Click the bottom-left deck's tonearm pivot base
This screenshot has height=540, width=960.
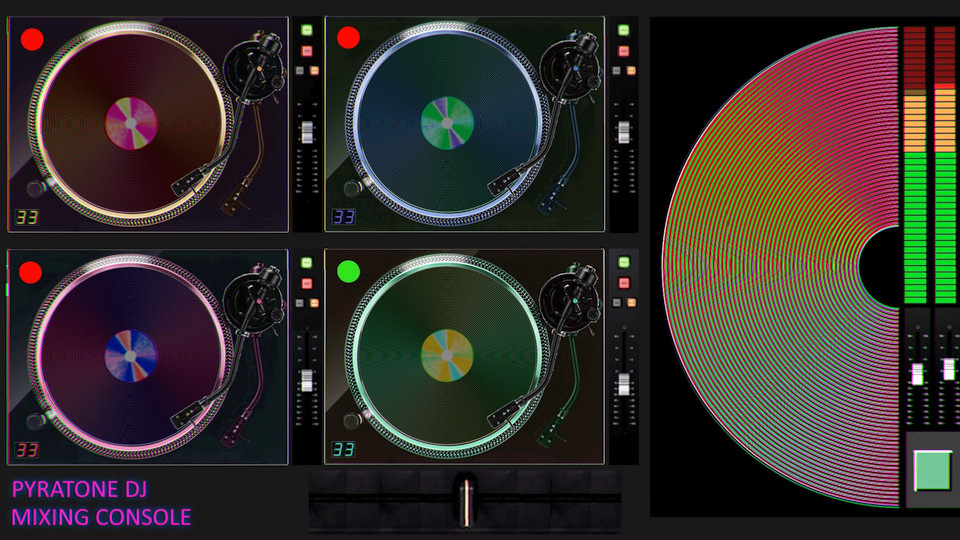click(254, 303)
